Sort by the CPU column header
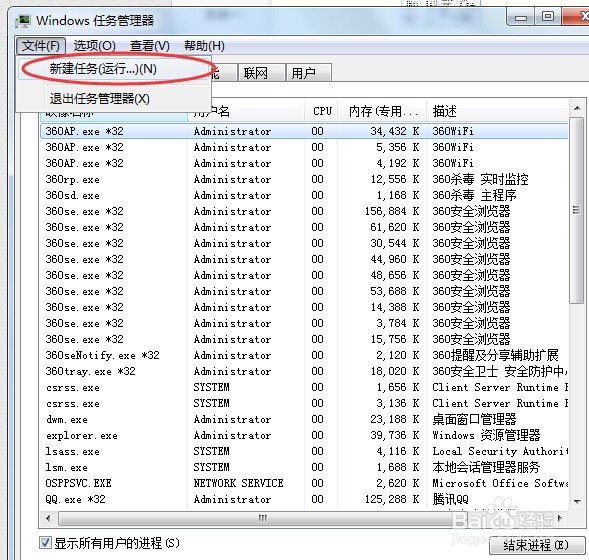This screenshot has width=589, height=560. (x=322, y=111)
